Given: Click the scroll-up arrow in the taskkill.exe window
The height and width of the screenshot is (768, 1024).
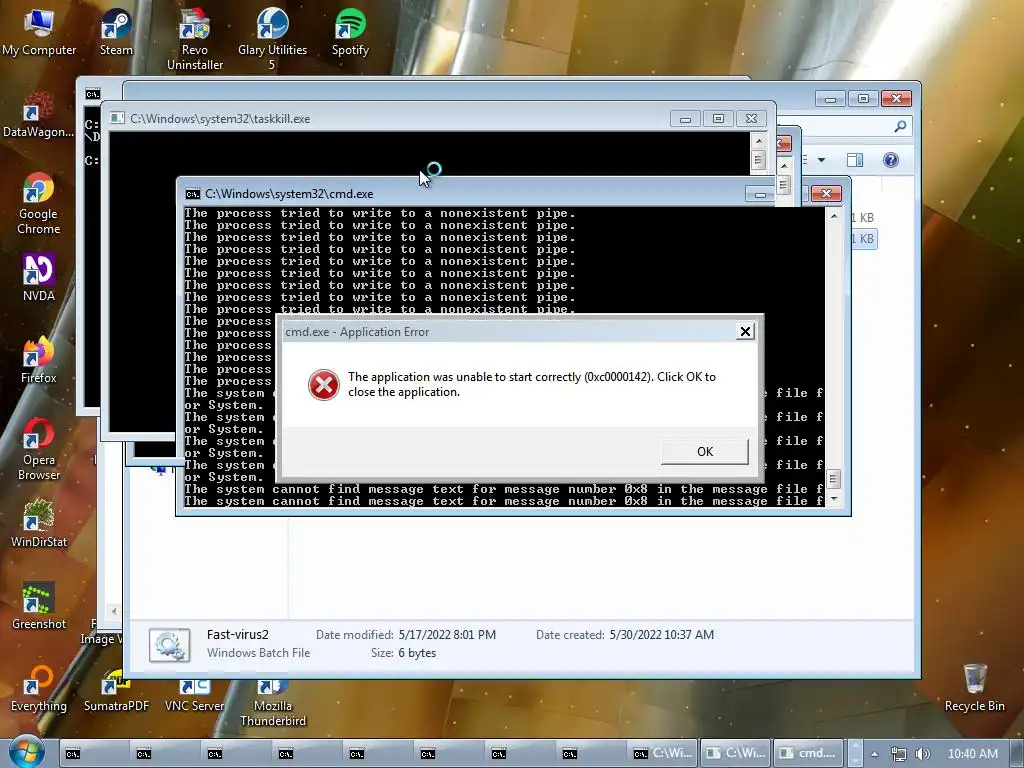Looking at the screenshot, I should pos(758,140).
